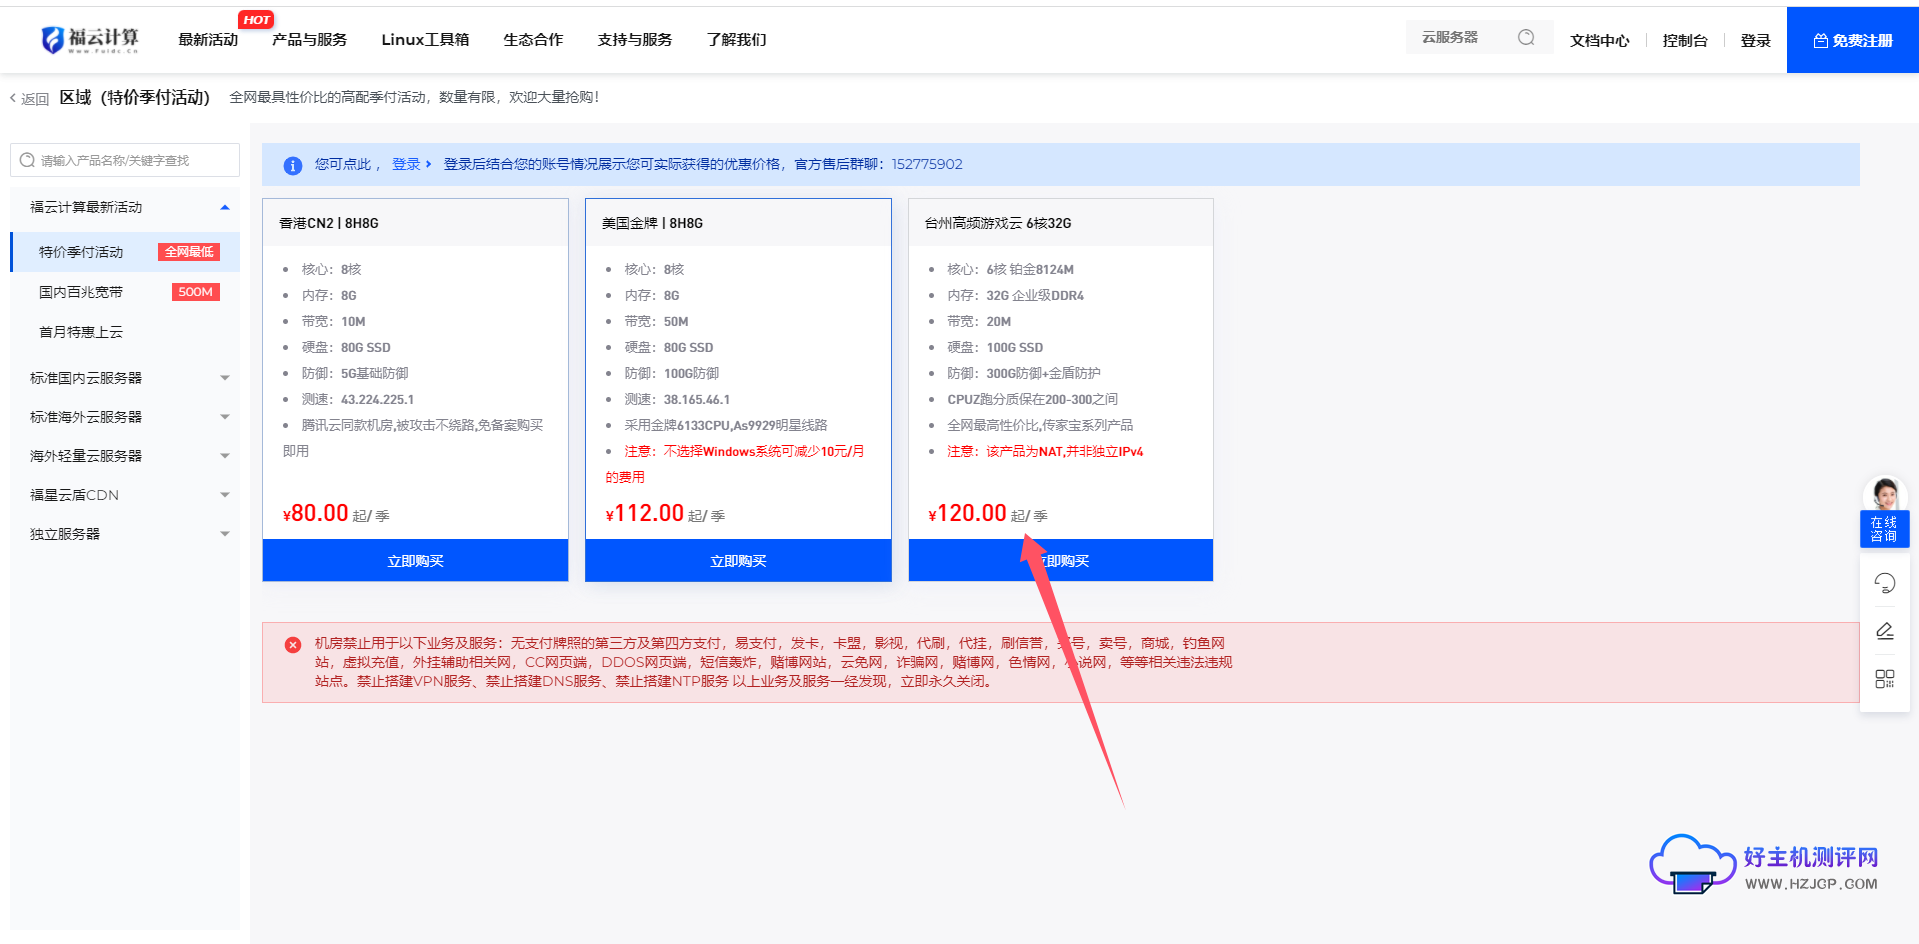
Task: Click the search icon in the left product search box
Action: (x=27, y=159)
